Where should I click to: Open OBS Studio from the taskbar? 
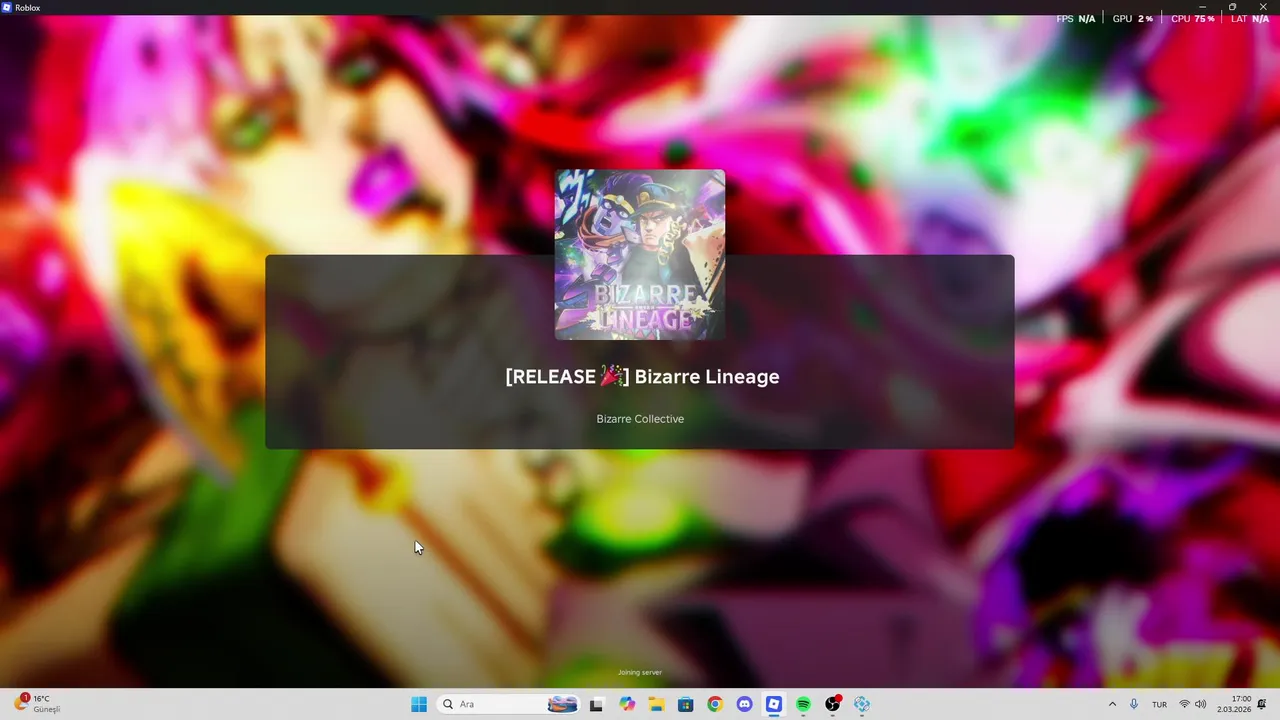[832, 704]
